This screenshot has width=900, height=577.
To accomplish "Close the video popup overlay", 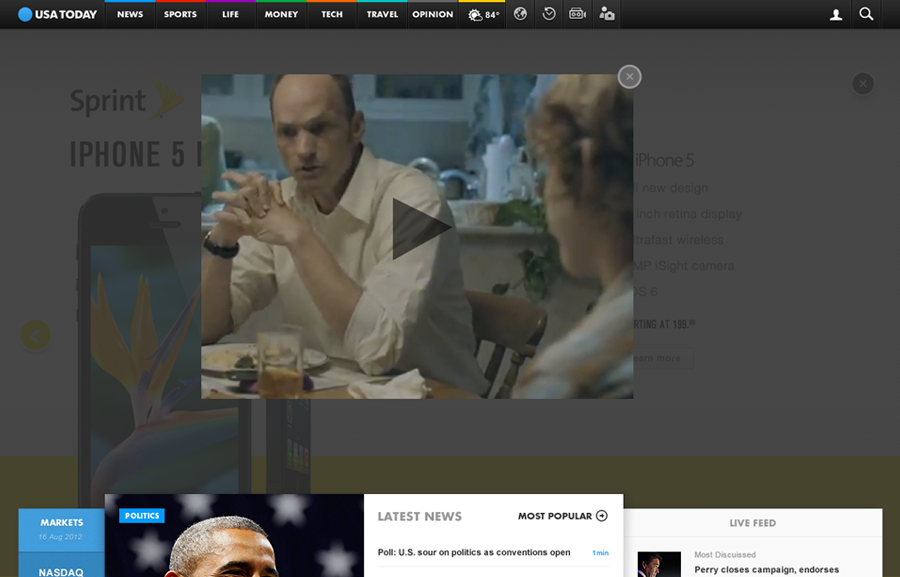I will click(630, 76).
